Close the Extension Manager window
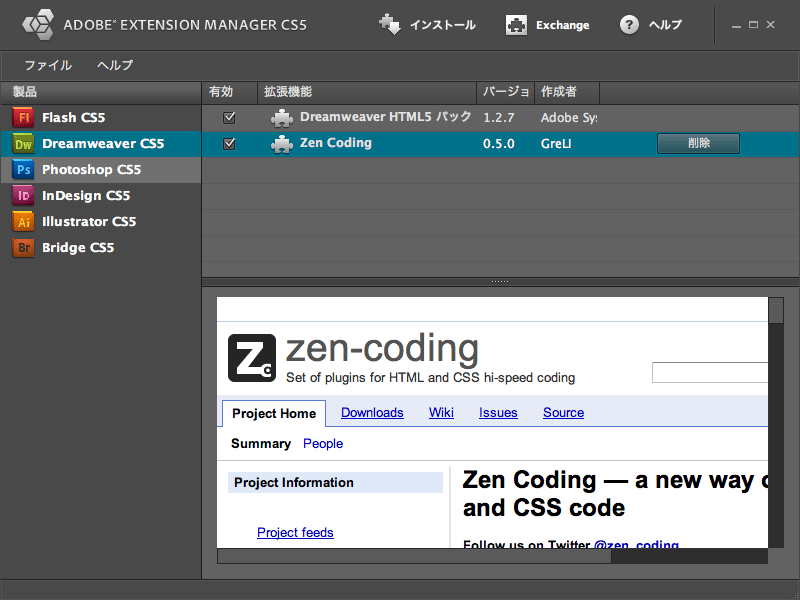Viewport: 800px width, 600px height. point(770,24)
